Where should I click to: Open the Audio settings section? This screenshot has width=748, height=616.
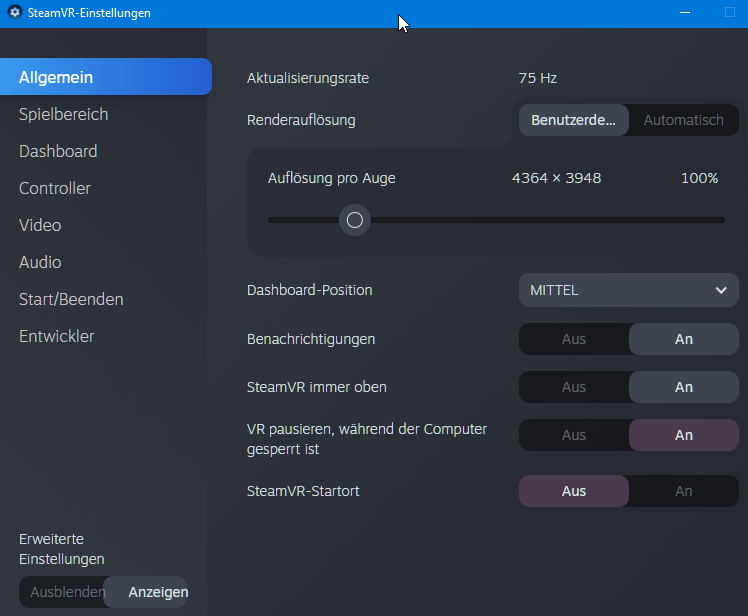pyautogui.click(x=40, y=262)
